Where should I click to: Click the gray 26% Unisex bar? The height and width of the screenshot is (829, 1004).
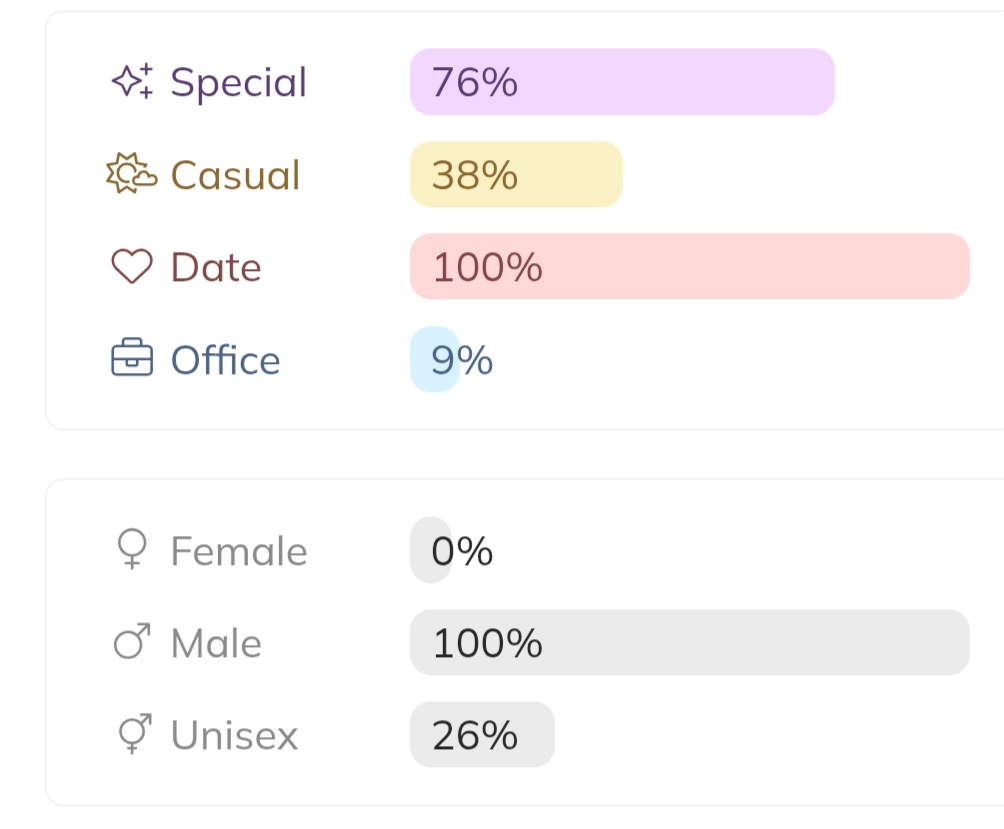(x=482, y=735)
